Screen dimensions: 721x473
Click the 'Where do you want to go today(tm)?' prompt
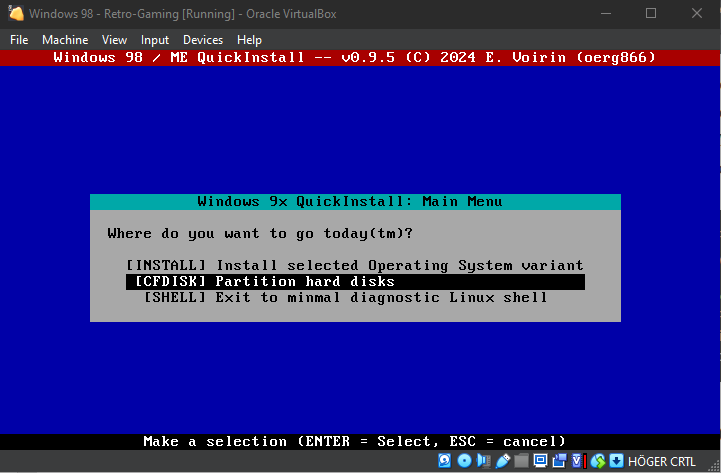[260, 234]
